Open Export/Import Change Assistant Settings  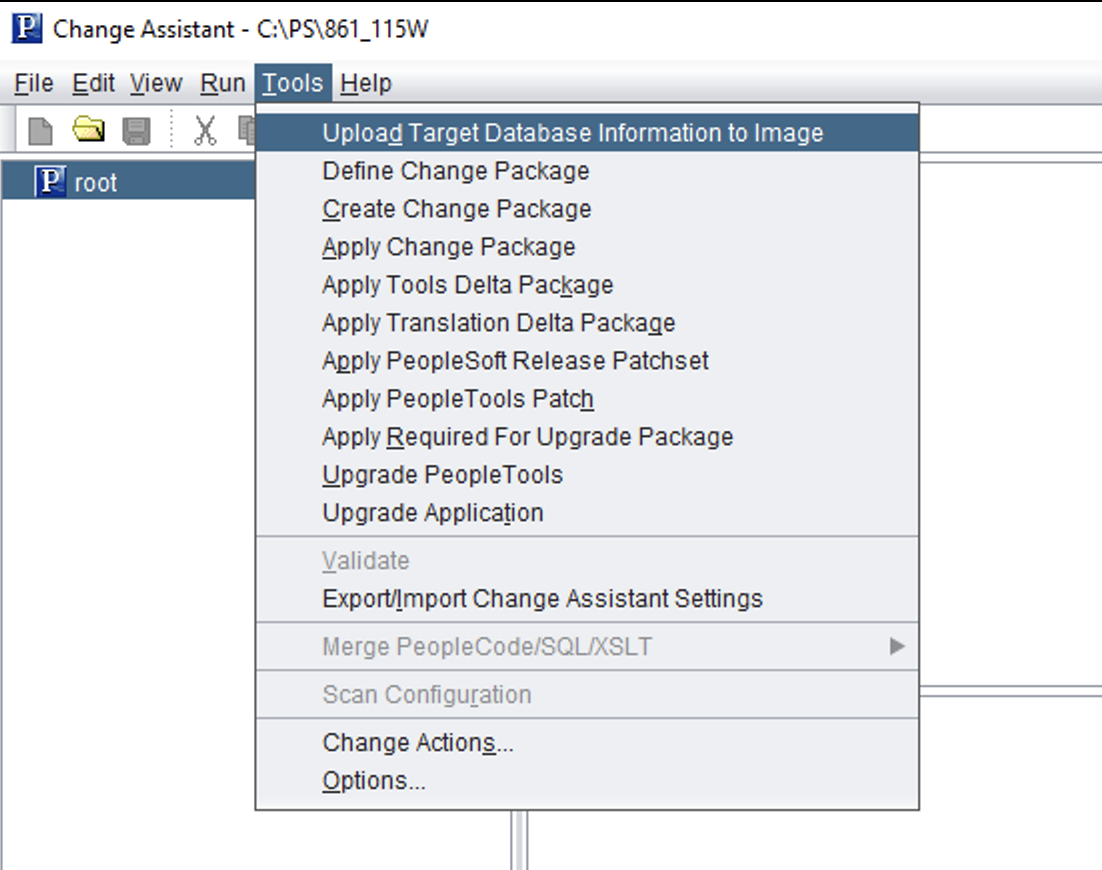[541, 598]
